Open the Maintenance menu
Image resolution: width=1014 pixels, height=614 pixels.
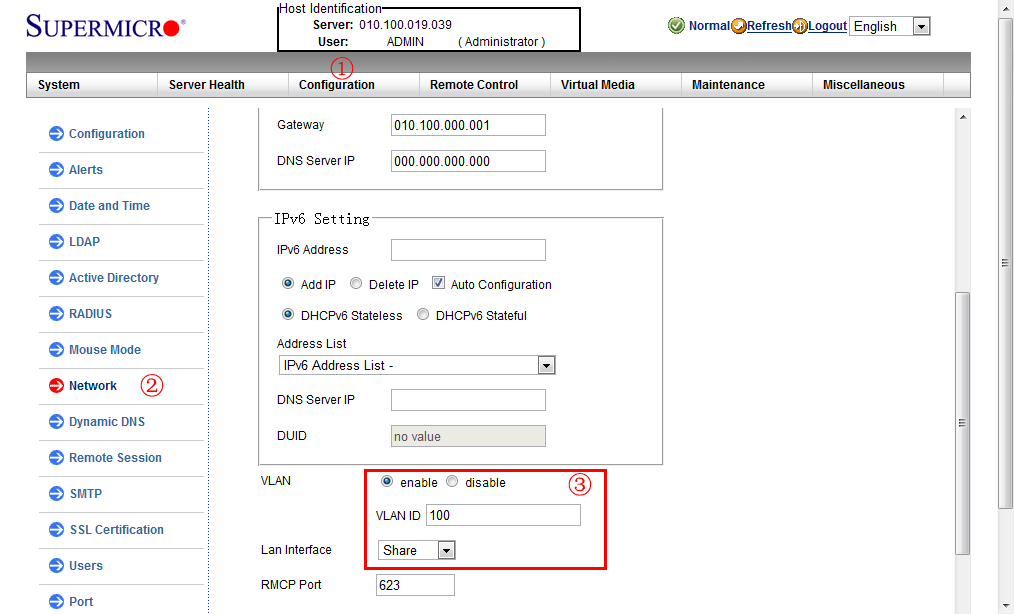pos(728,85)
